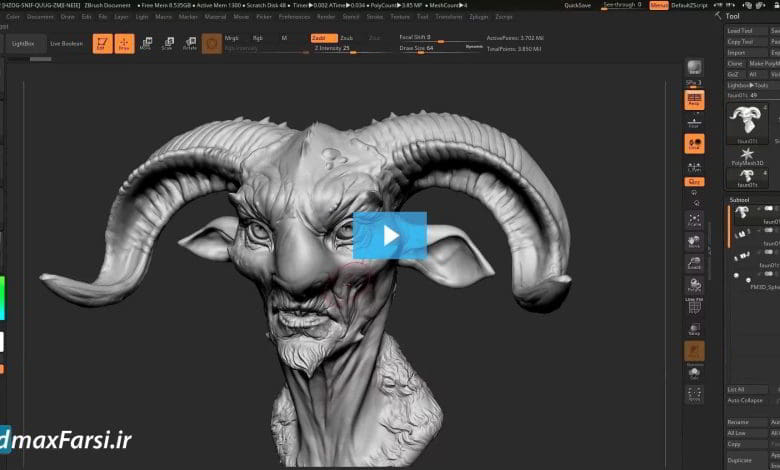Toggle Perspective view icon

click(694, 99)
